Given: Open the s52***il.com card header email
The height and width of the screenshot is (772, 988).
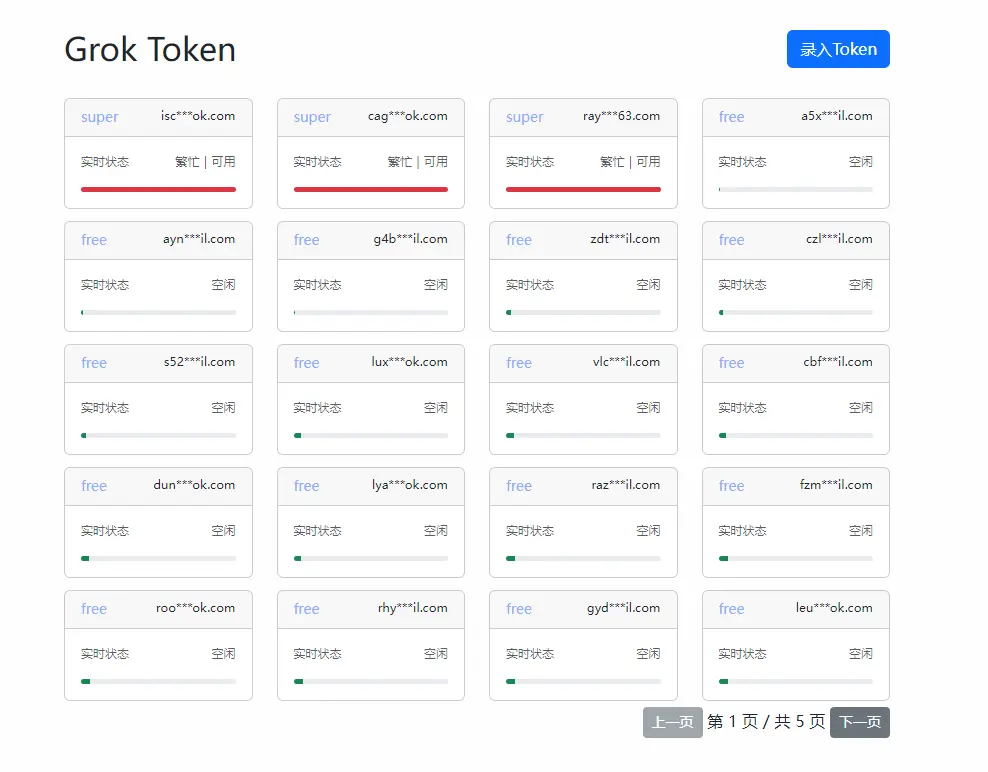Looking at the screenshot, I should click(x=199, y=362).
